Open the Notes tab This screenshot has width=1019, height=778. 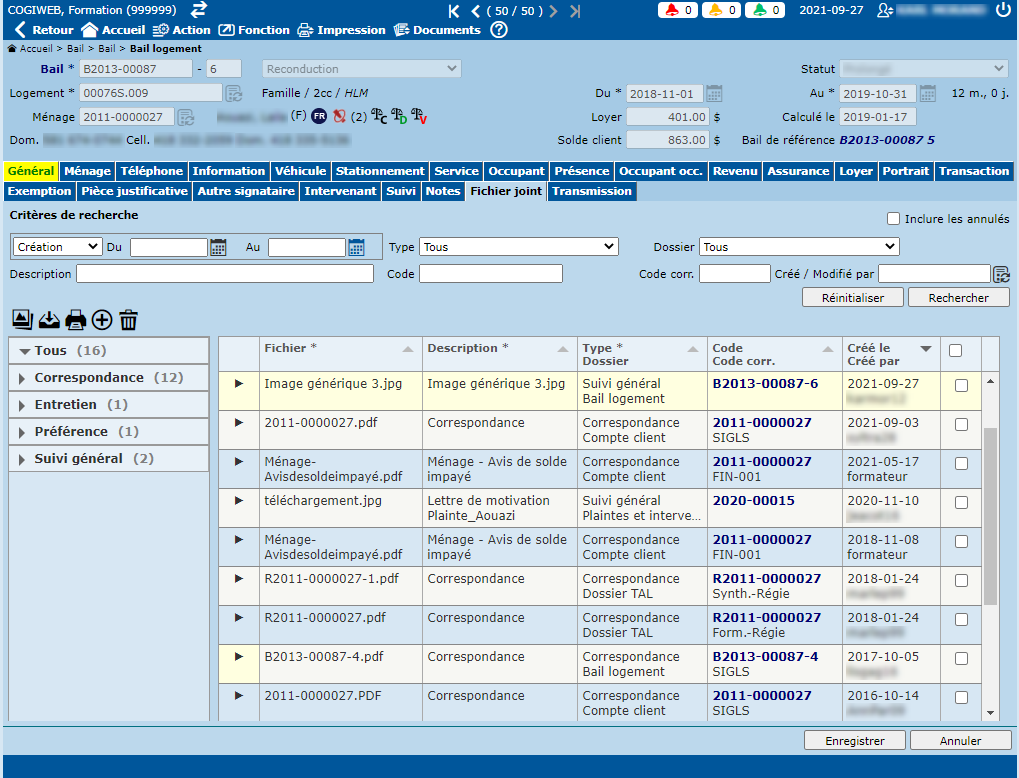pos(442,191)
